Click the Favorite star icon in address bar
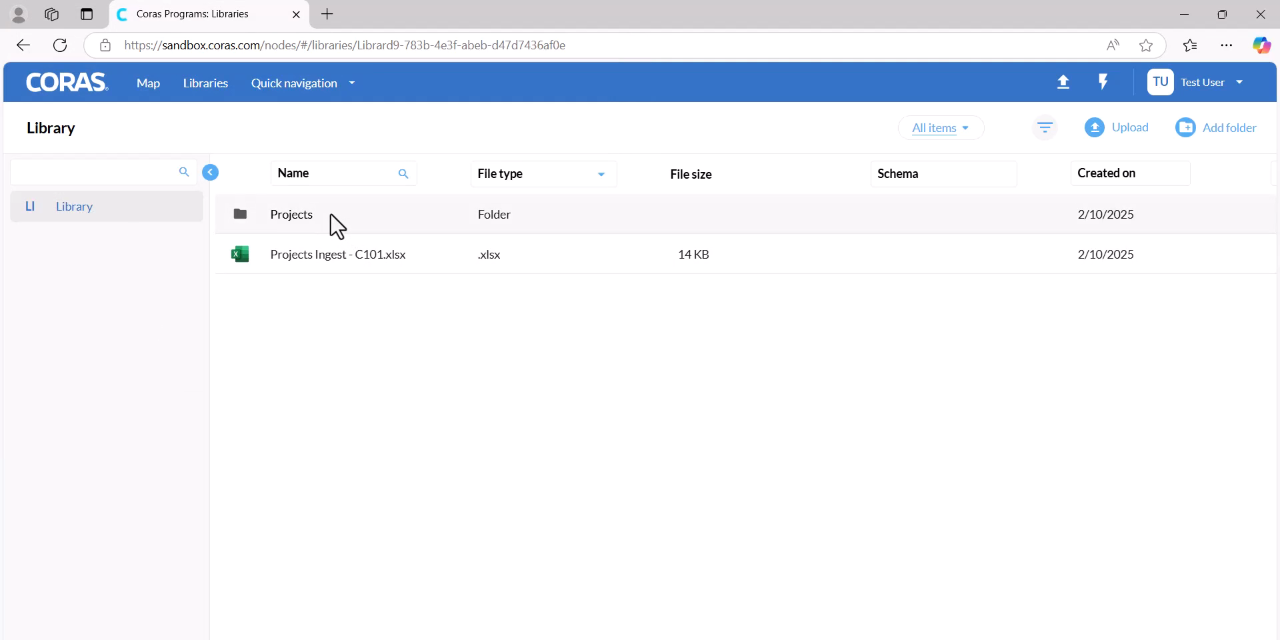Viewport: 1280px width, 640px height. 1146,45
